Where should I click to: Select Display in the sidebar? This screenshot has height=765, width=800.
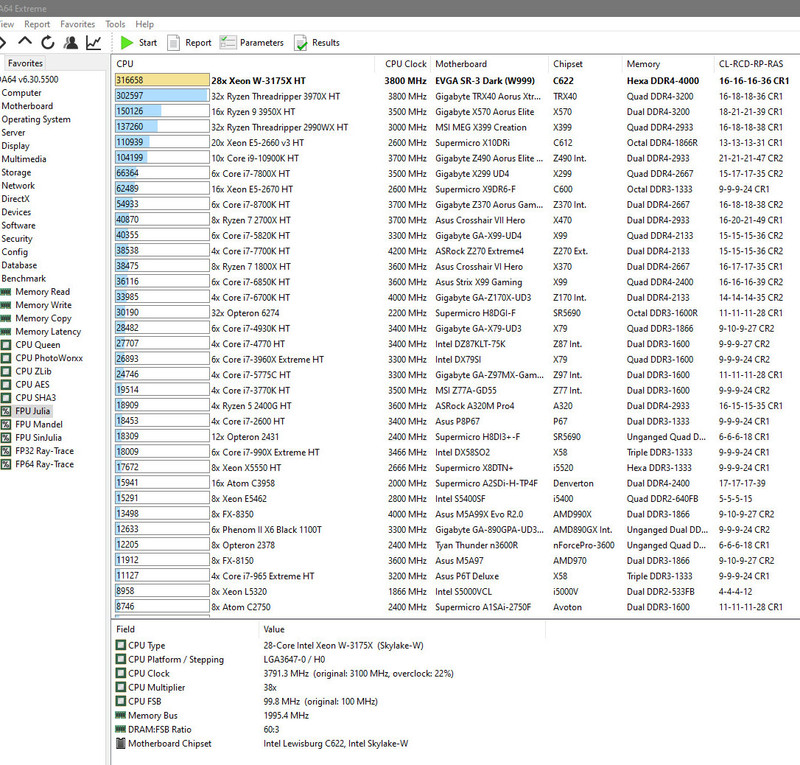[x=15, y=146]
